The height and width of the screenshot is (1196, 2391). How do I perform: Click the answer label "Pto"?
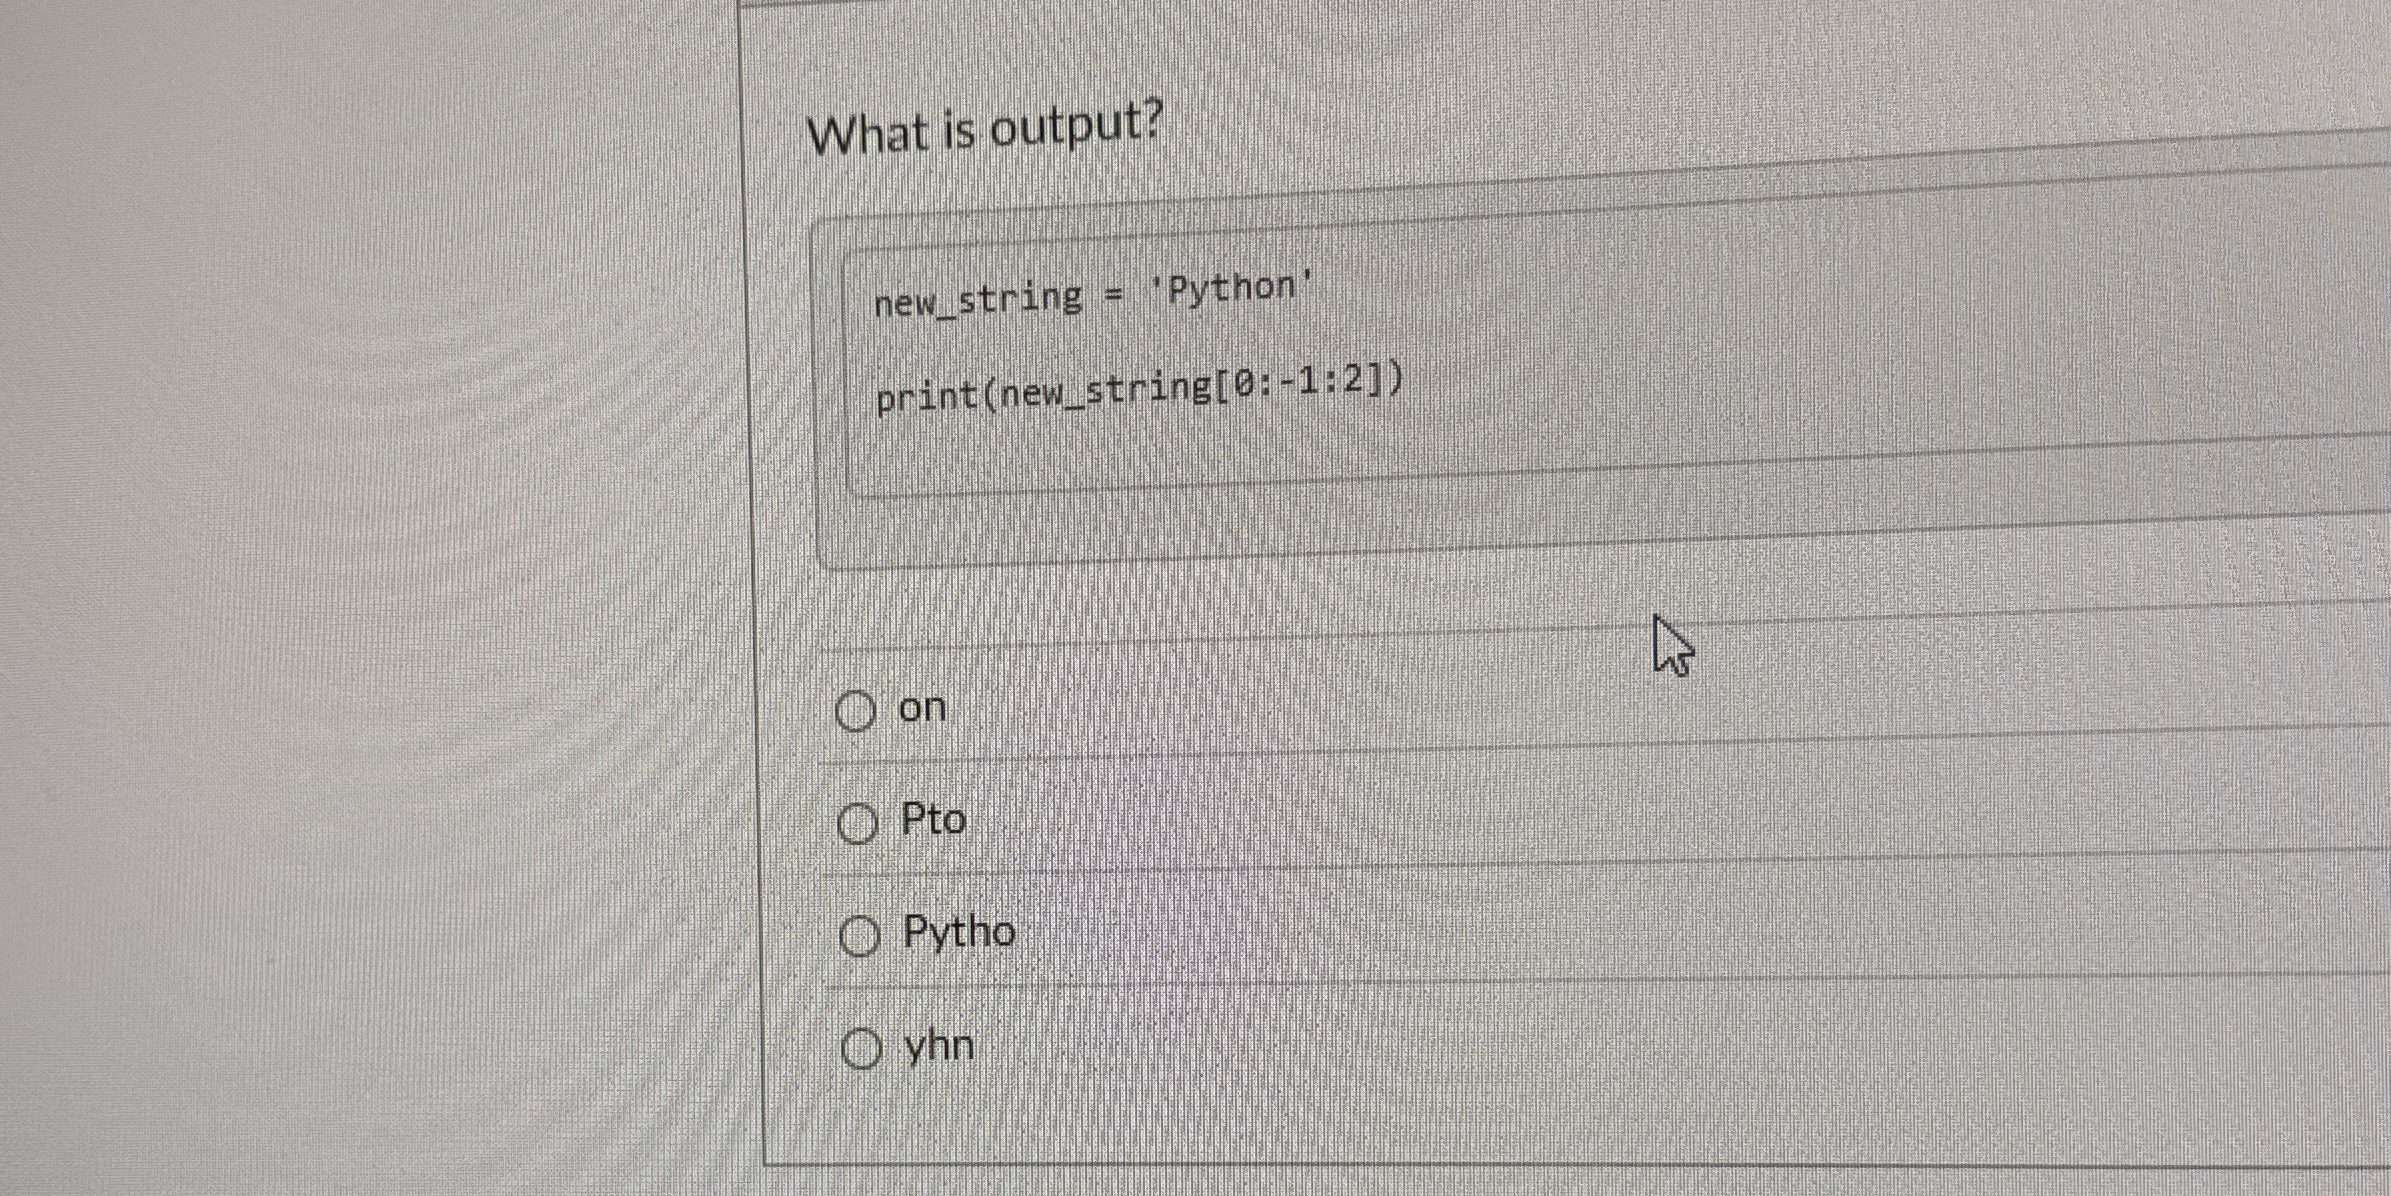coord(932,820)
